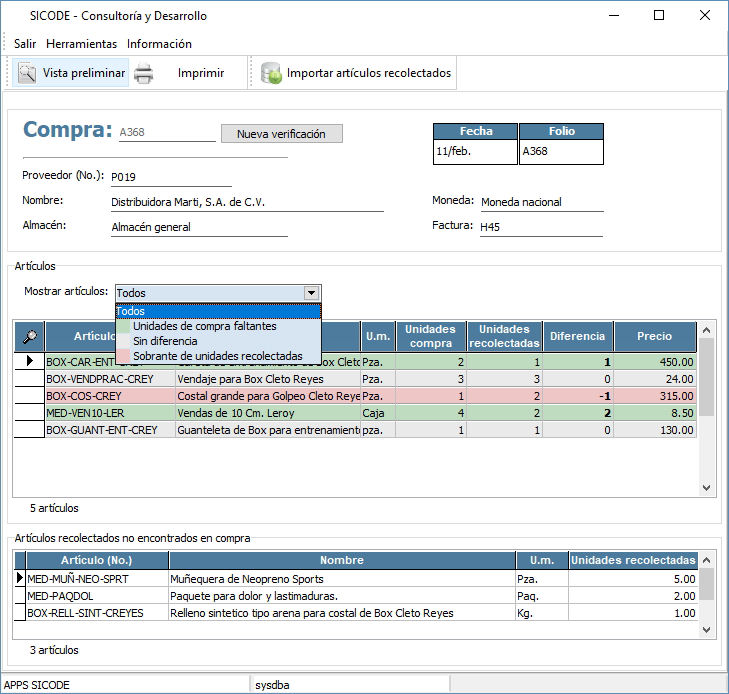Click the printer icon for Imprimir

point(144,73)
